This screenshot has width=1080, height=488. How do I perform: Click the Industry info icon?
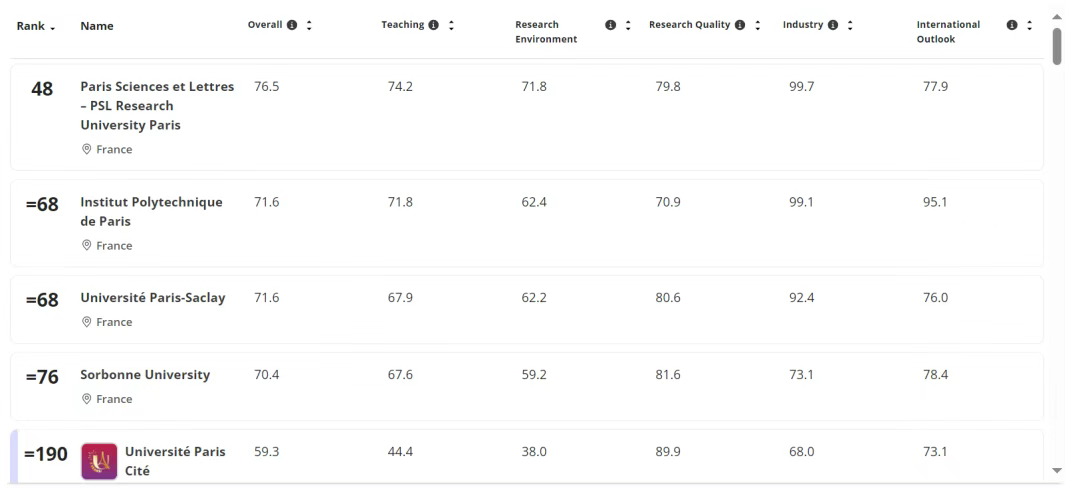click(x=832, y=25)
